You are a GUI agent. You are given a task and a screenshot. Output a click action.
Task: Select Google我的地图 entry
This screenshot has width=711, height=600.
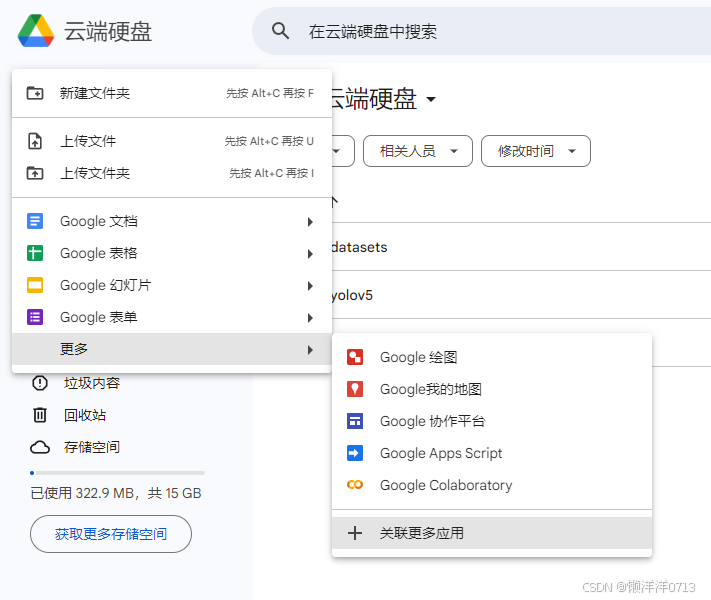coord(492,389)
